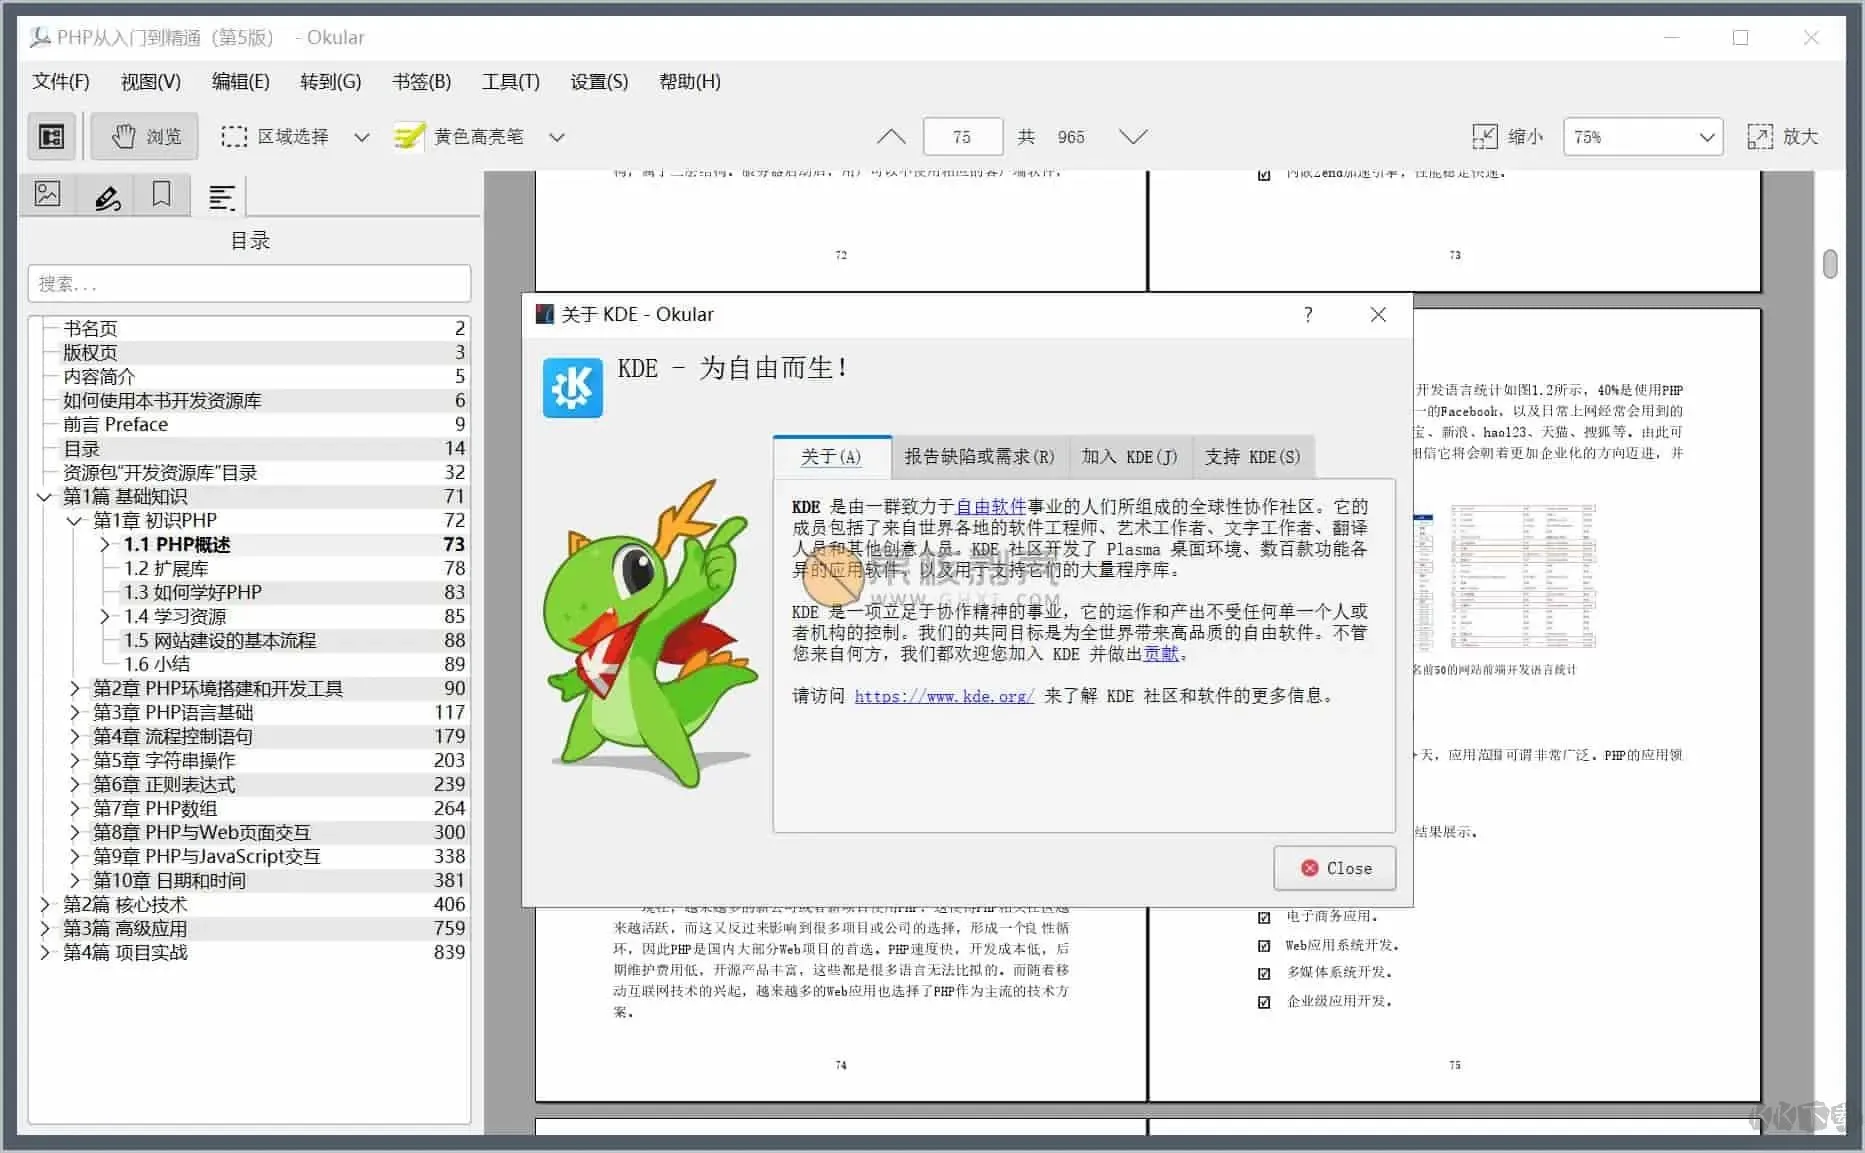Select the 浏览 browse hand tool
Viewport: 1865px width, 1153px height.
[144, 136]
